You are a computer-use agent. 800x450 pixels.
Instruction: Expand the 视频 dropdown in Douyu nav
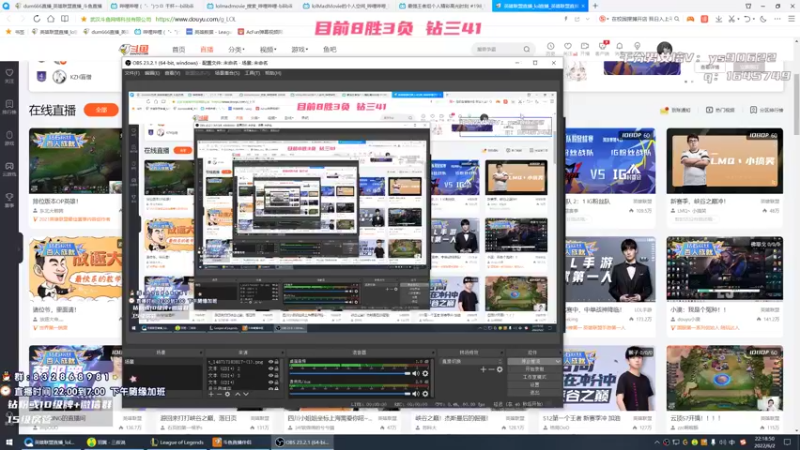click(268, 49)
